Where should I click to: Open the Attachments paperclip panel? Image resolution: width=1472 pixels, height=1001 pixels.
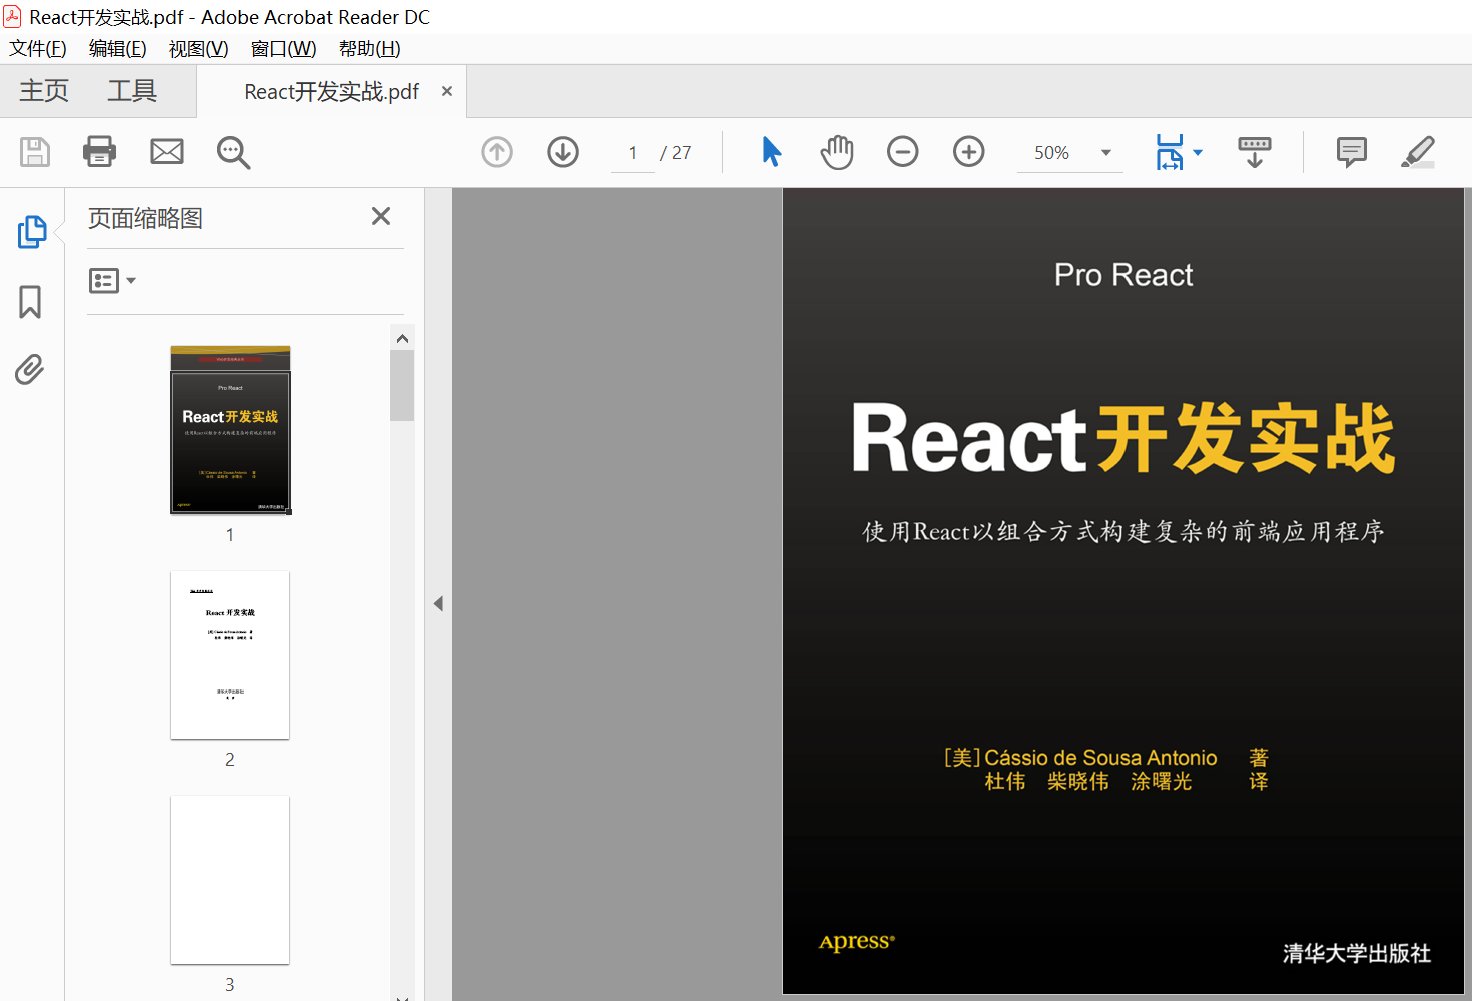[x=30, y=370]
